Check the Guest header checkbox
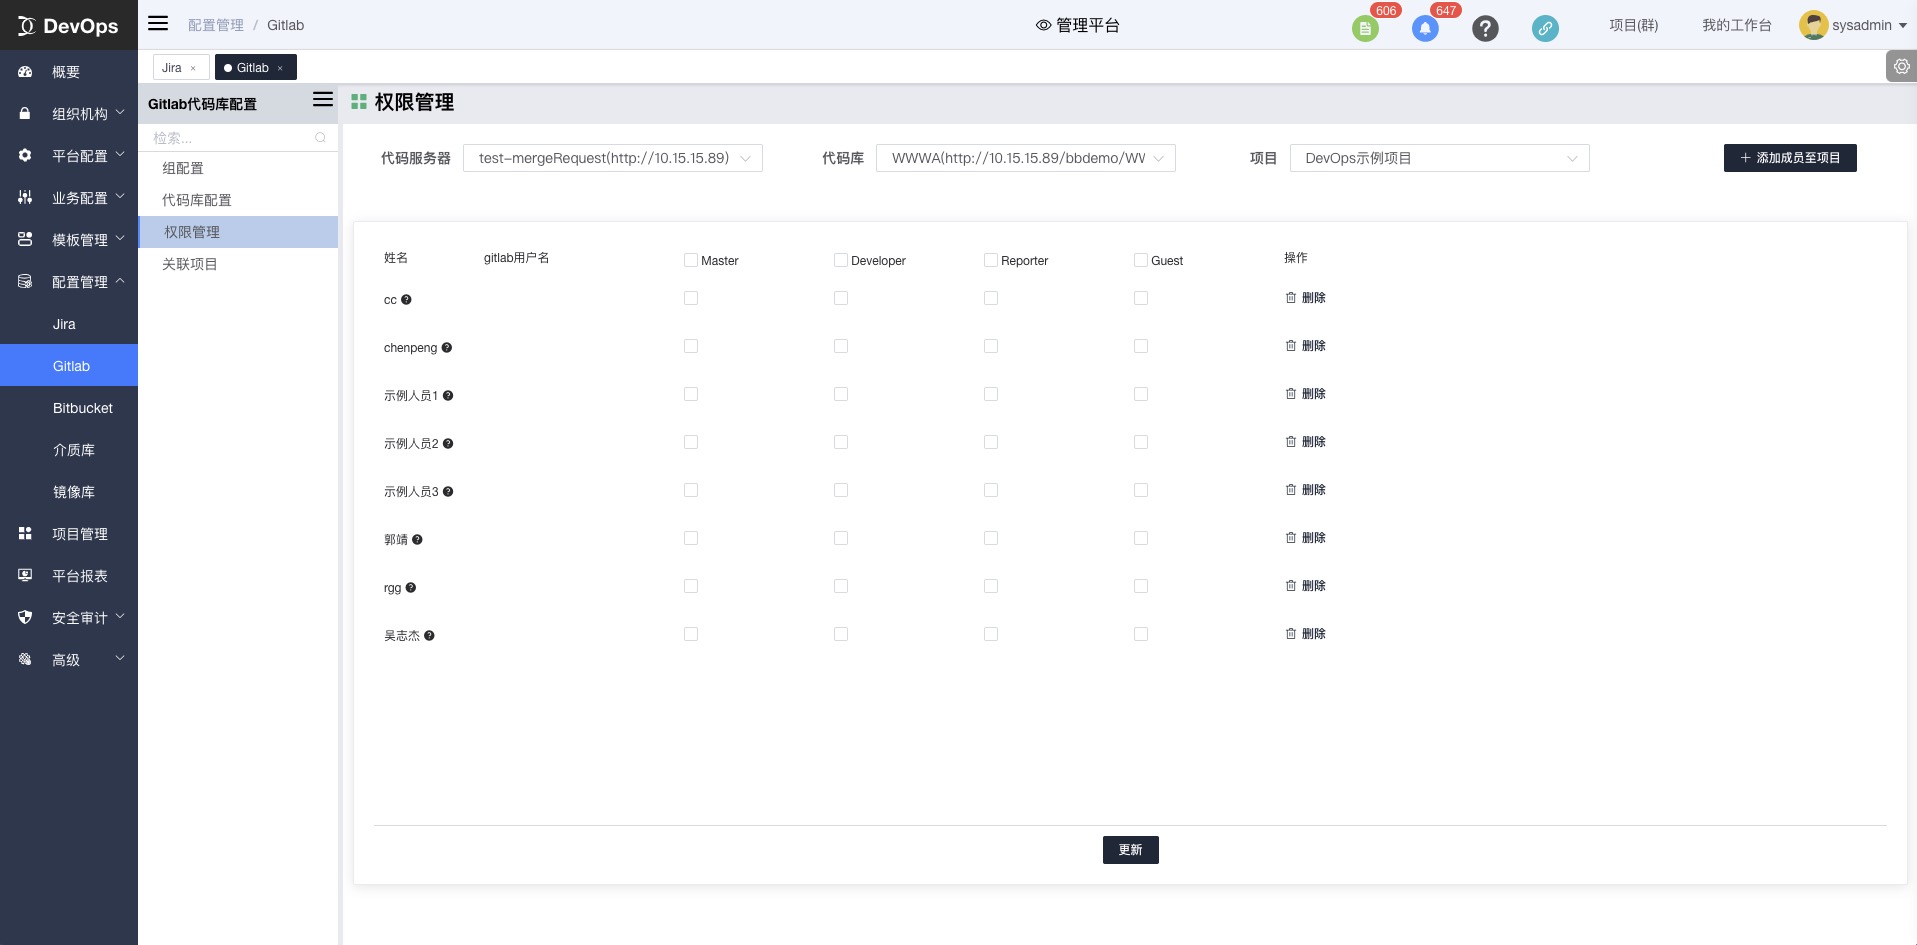 point(1140,260)
